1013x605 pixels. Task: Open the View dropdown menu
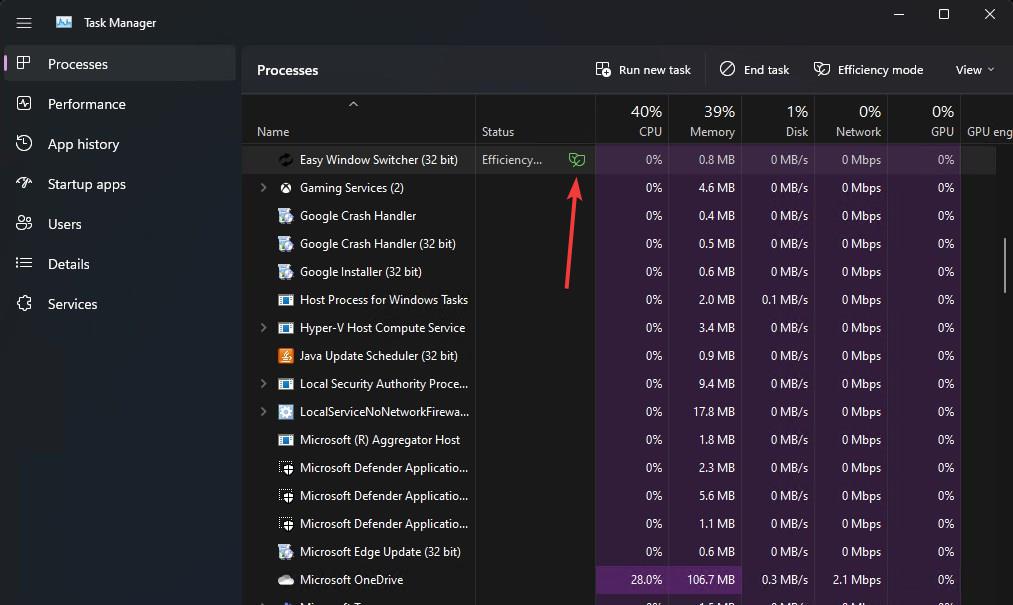click(975, 70)
